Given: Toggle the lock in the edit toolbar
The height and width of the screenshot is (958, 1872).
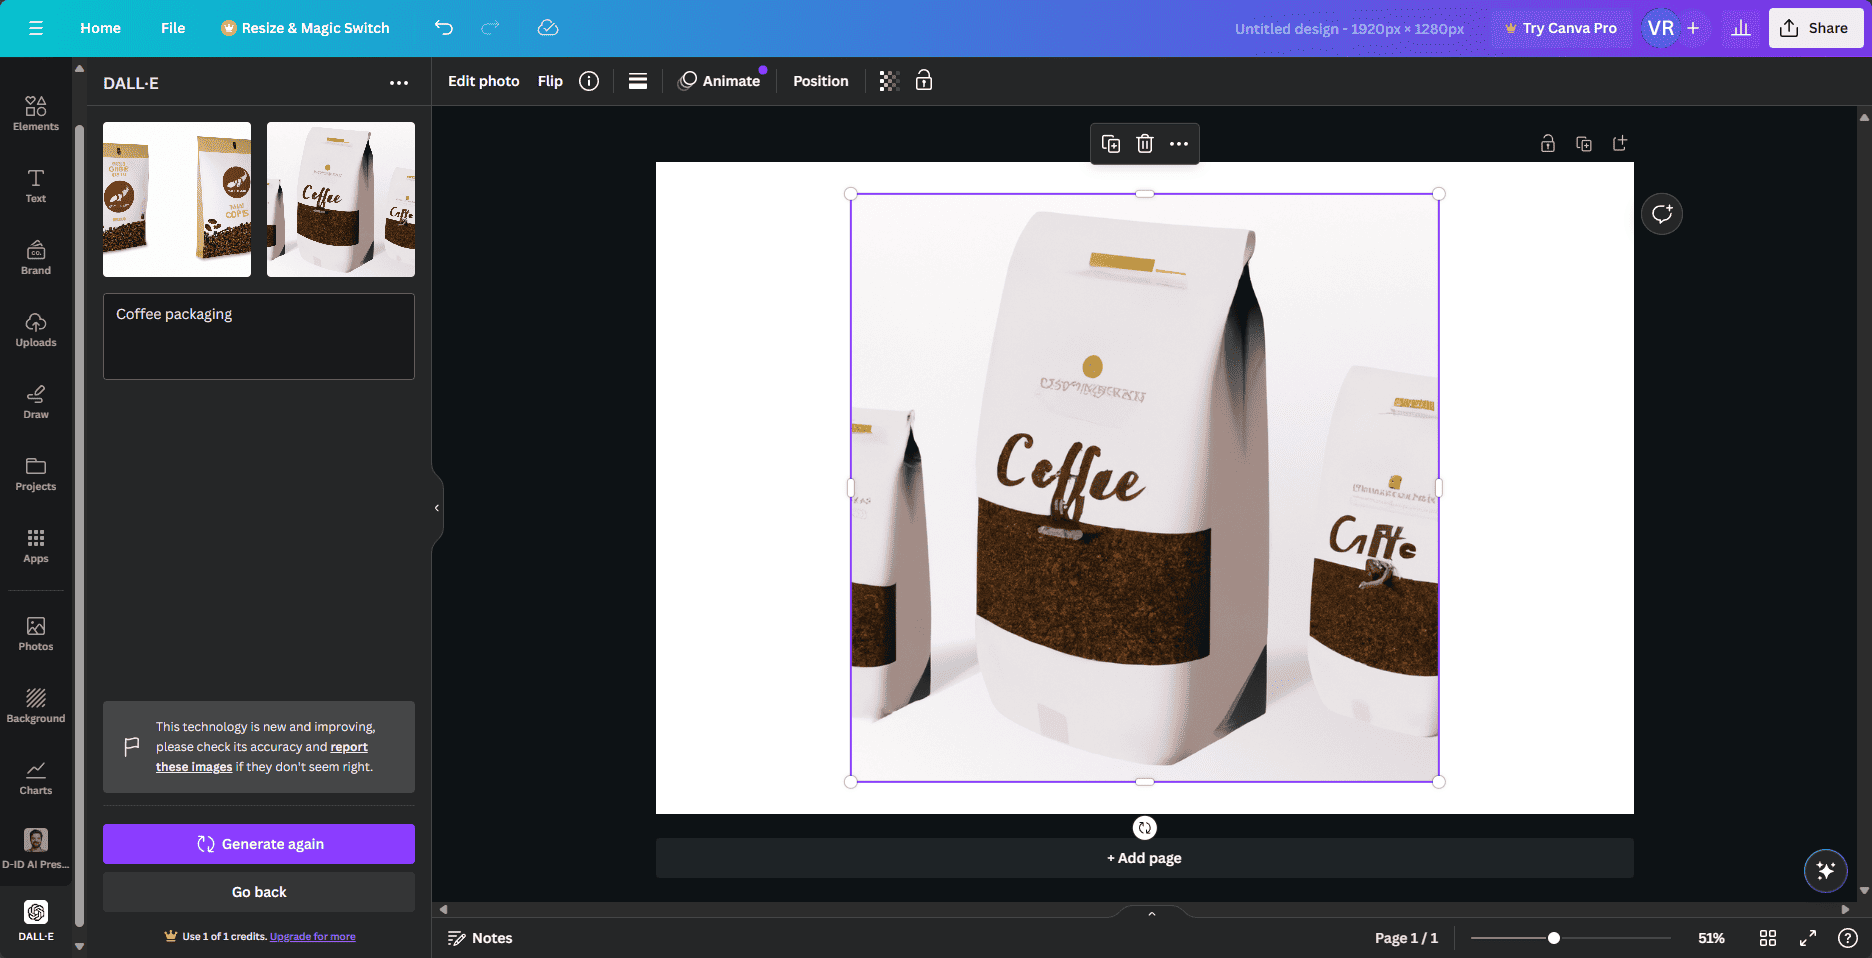Looking at the screenshot, I should click(x=924, y=81).
